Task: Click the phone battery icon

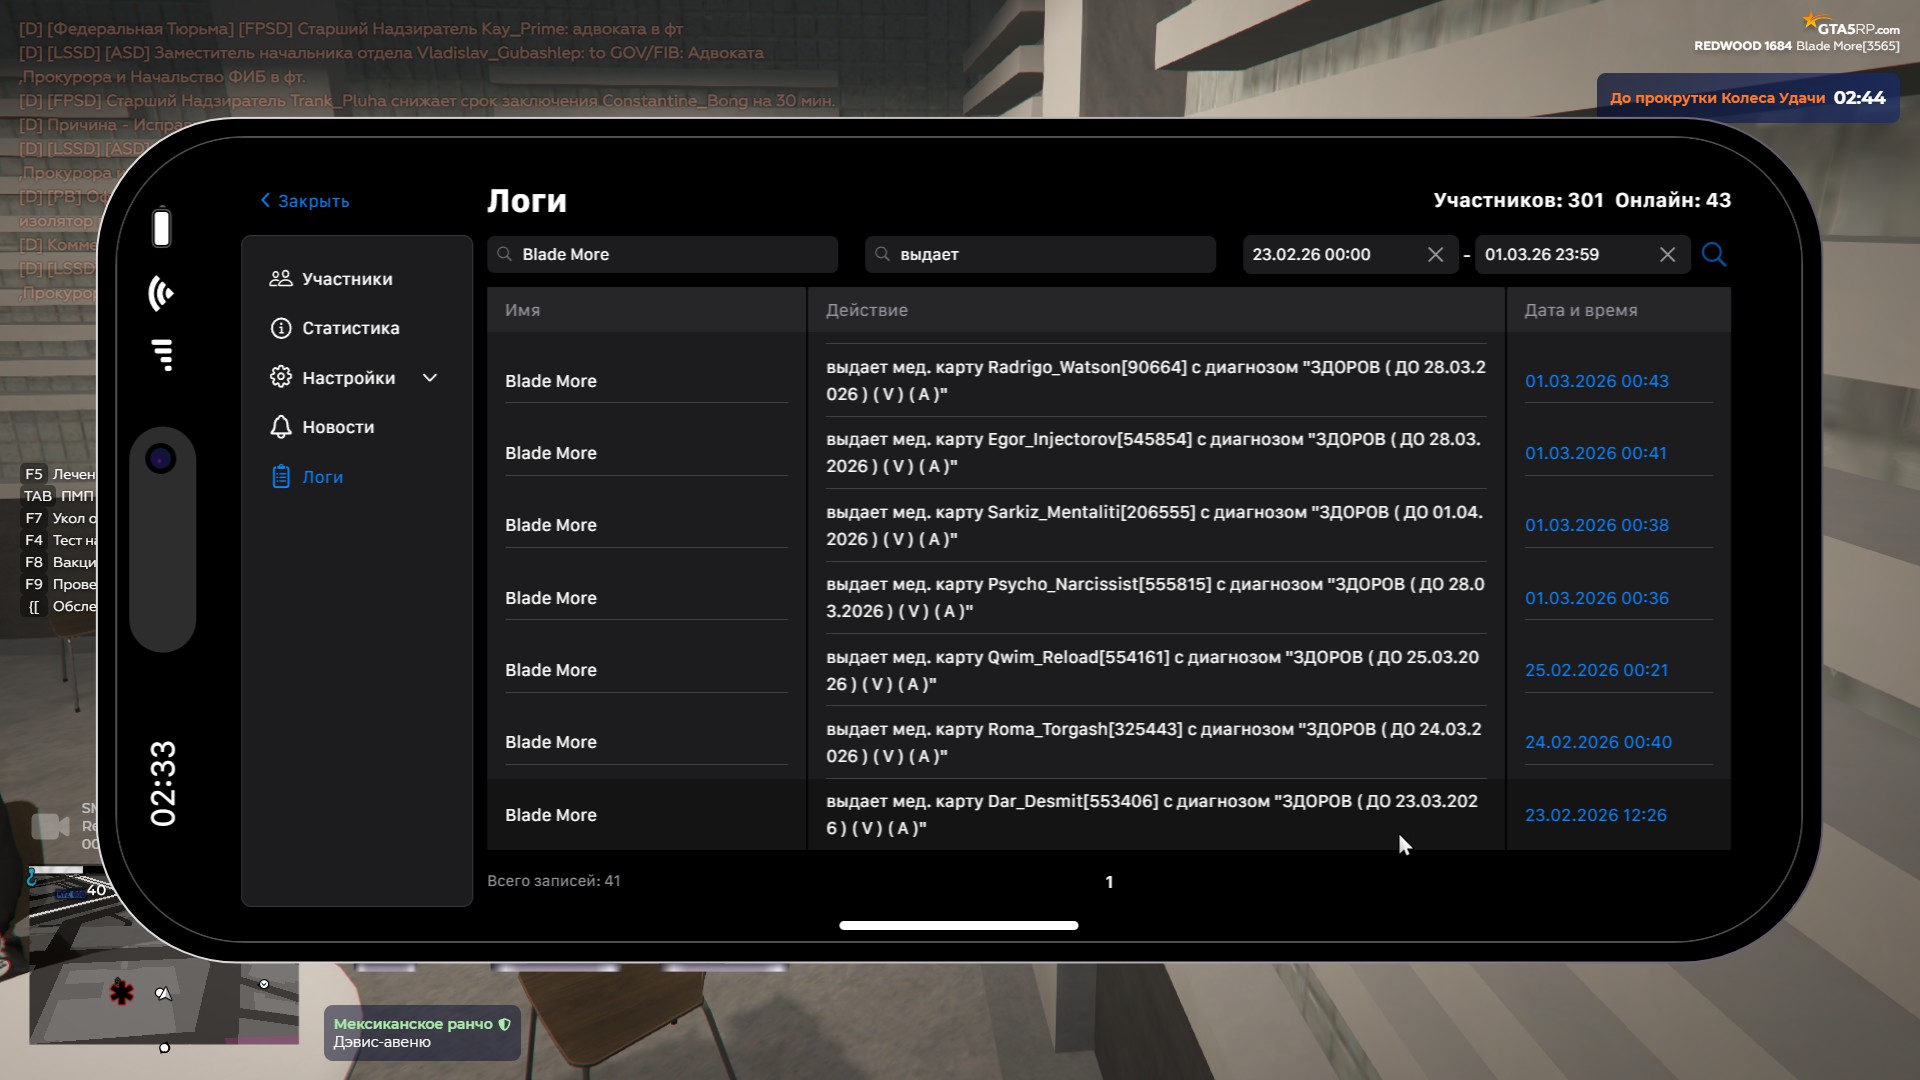Action: coord(162,227)
